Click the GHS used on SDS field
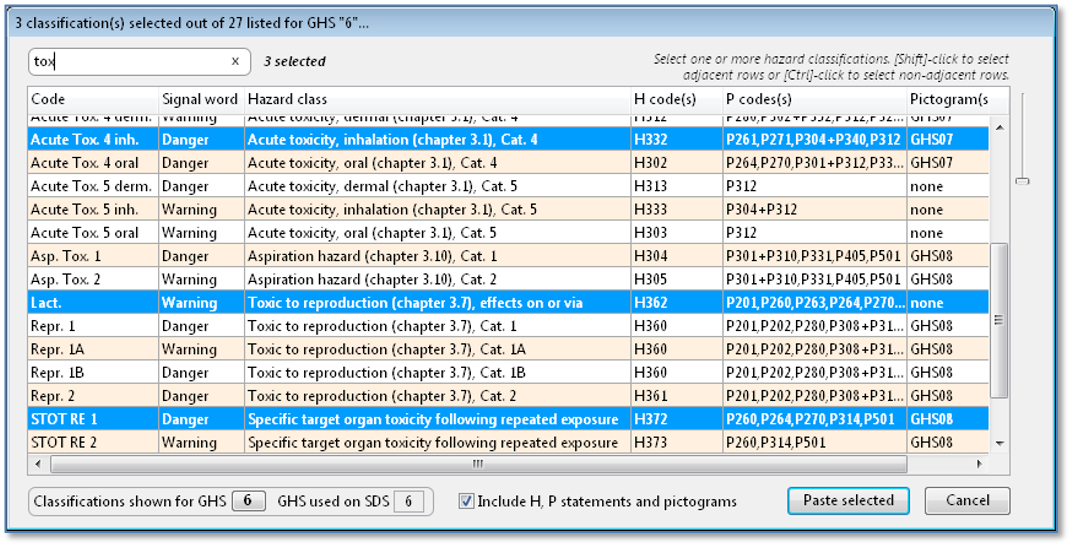Screen dimensions: 1070x545 point(408,501)
